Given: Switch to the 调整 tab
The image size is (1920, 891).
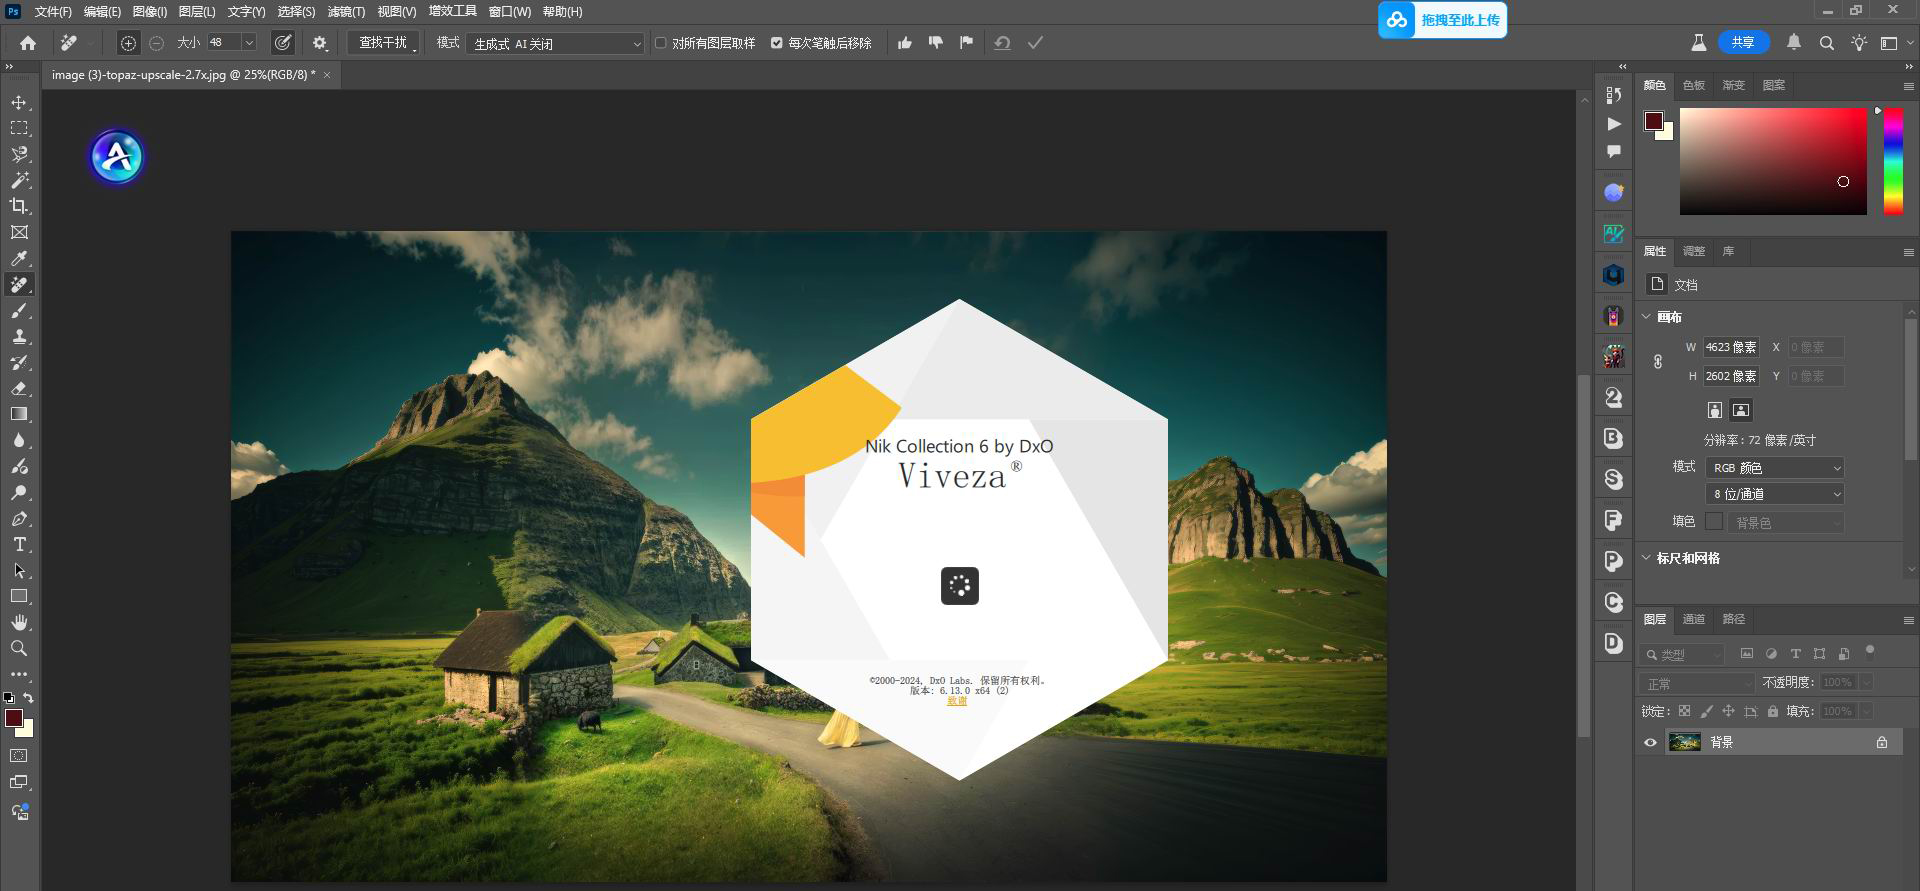Looking at the screenshot, I should 1694,252.
